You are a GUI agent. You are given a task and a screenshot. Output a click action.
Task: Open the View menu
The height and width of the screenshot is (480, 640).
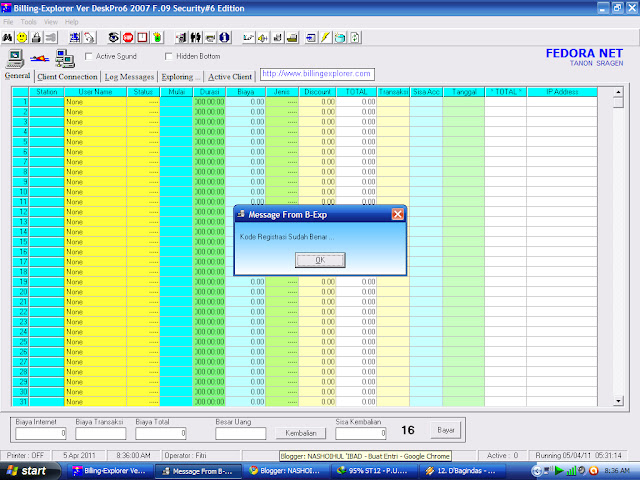pyautogui.click(x=51, y=22)
